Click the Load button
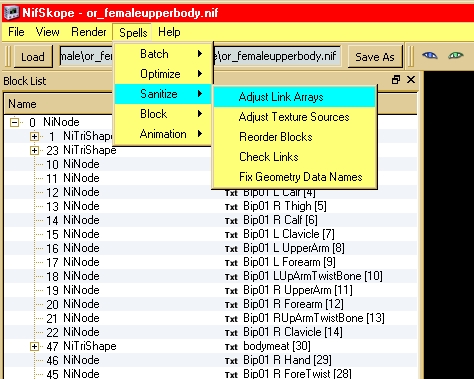The height and width of the screenshot is (379, 474). [33, 57]
